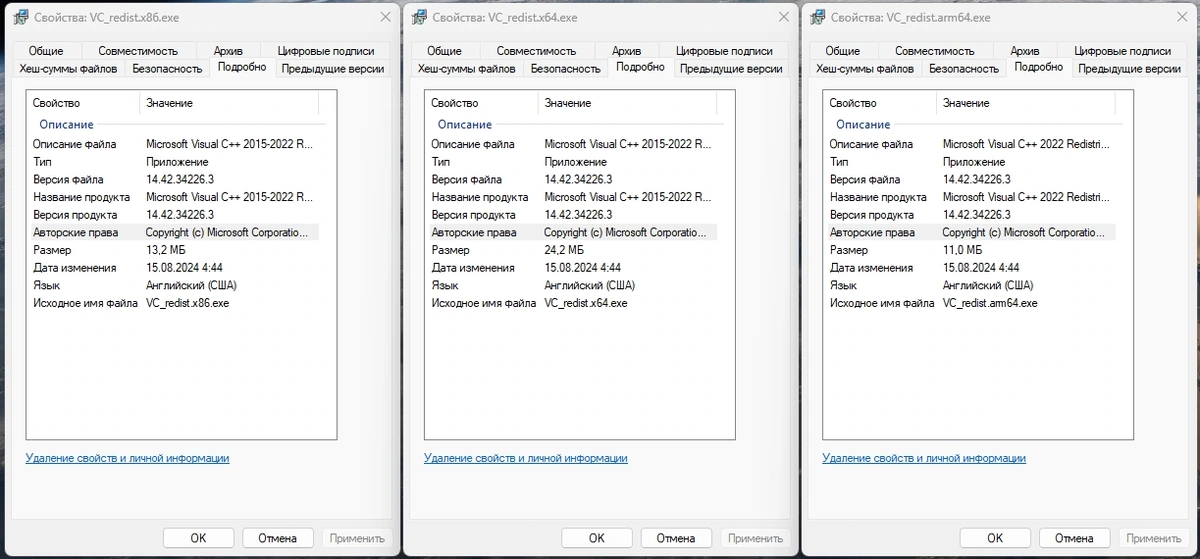Screen dimensions: 1200x559
Task: Click the installer icon in VC_redist.arm64.exe title bar
Action: 817,17
